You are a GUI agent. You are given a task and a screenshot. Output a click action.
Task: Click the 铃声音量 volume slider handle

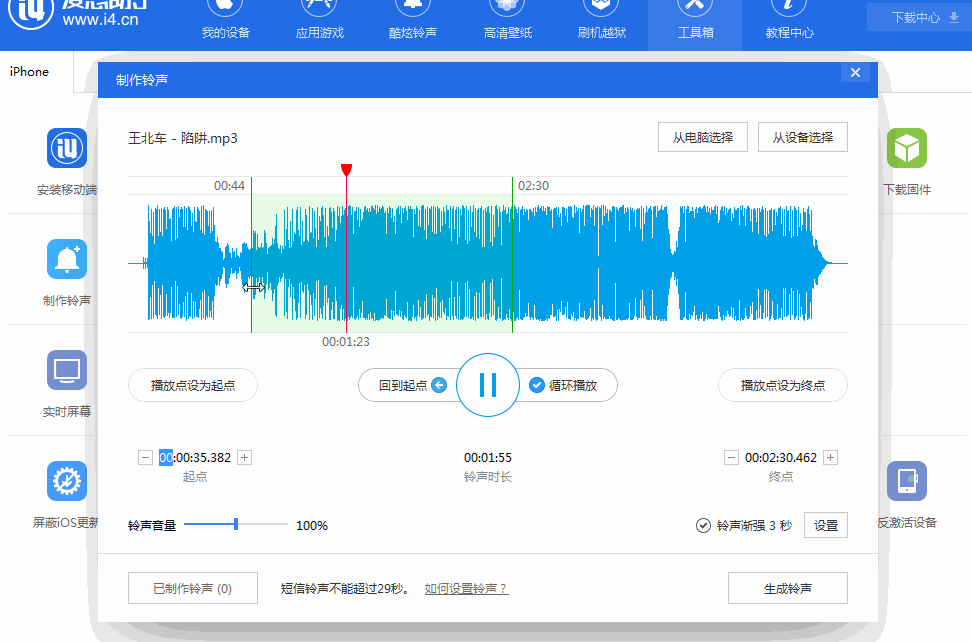[x=236, y=524]
